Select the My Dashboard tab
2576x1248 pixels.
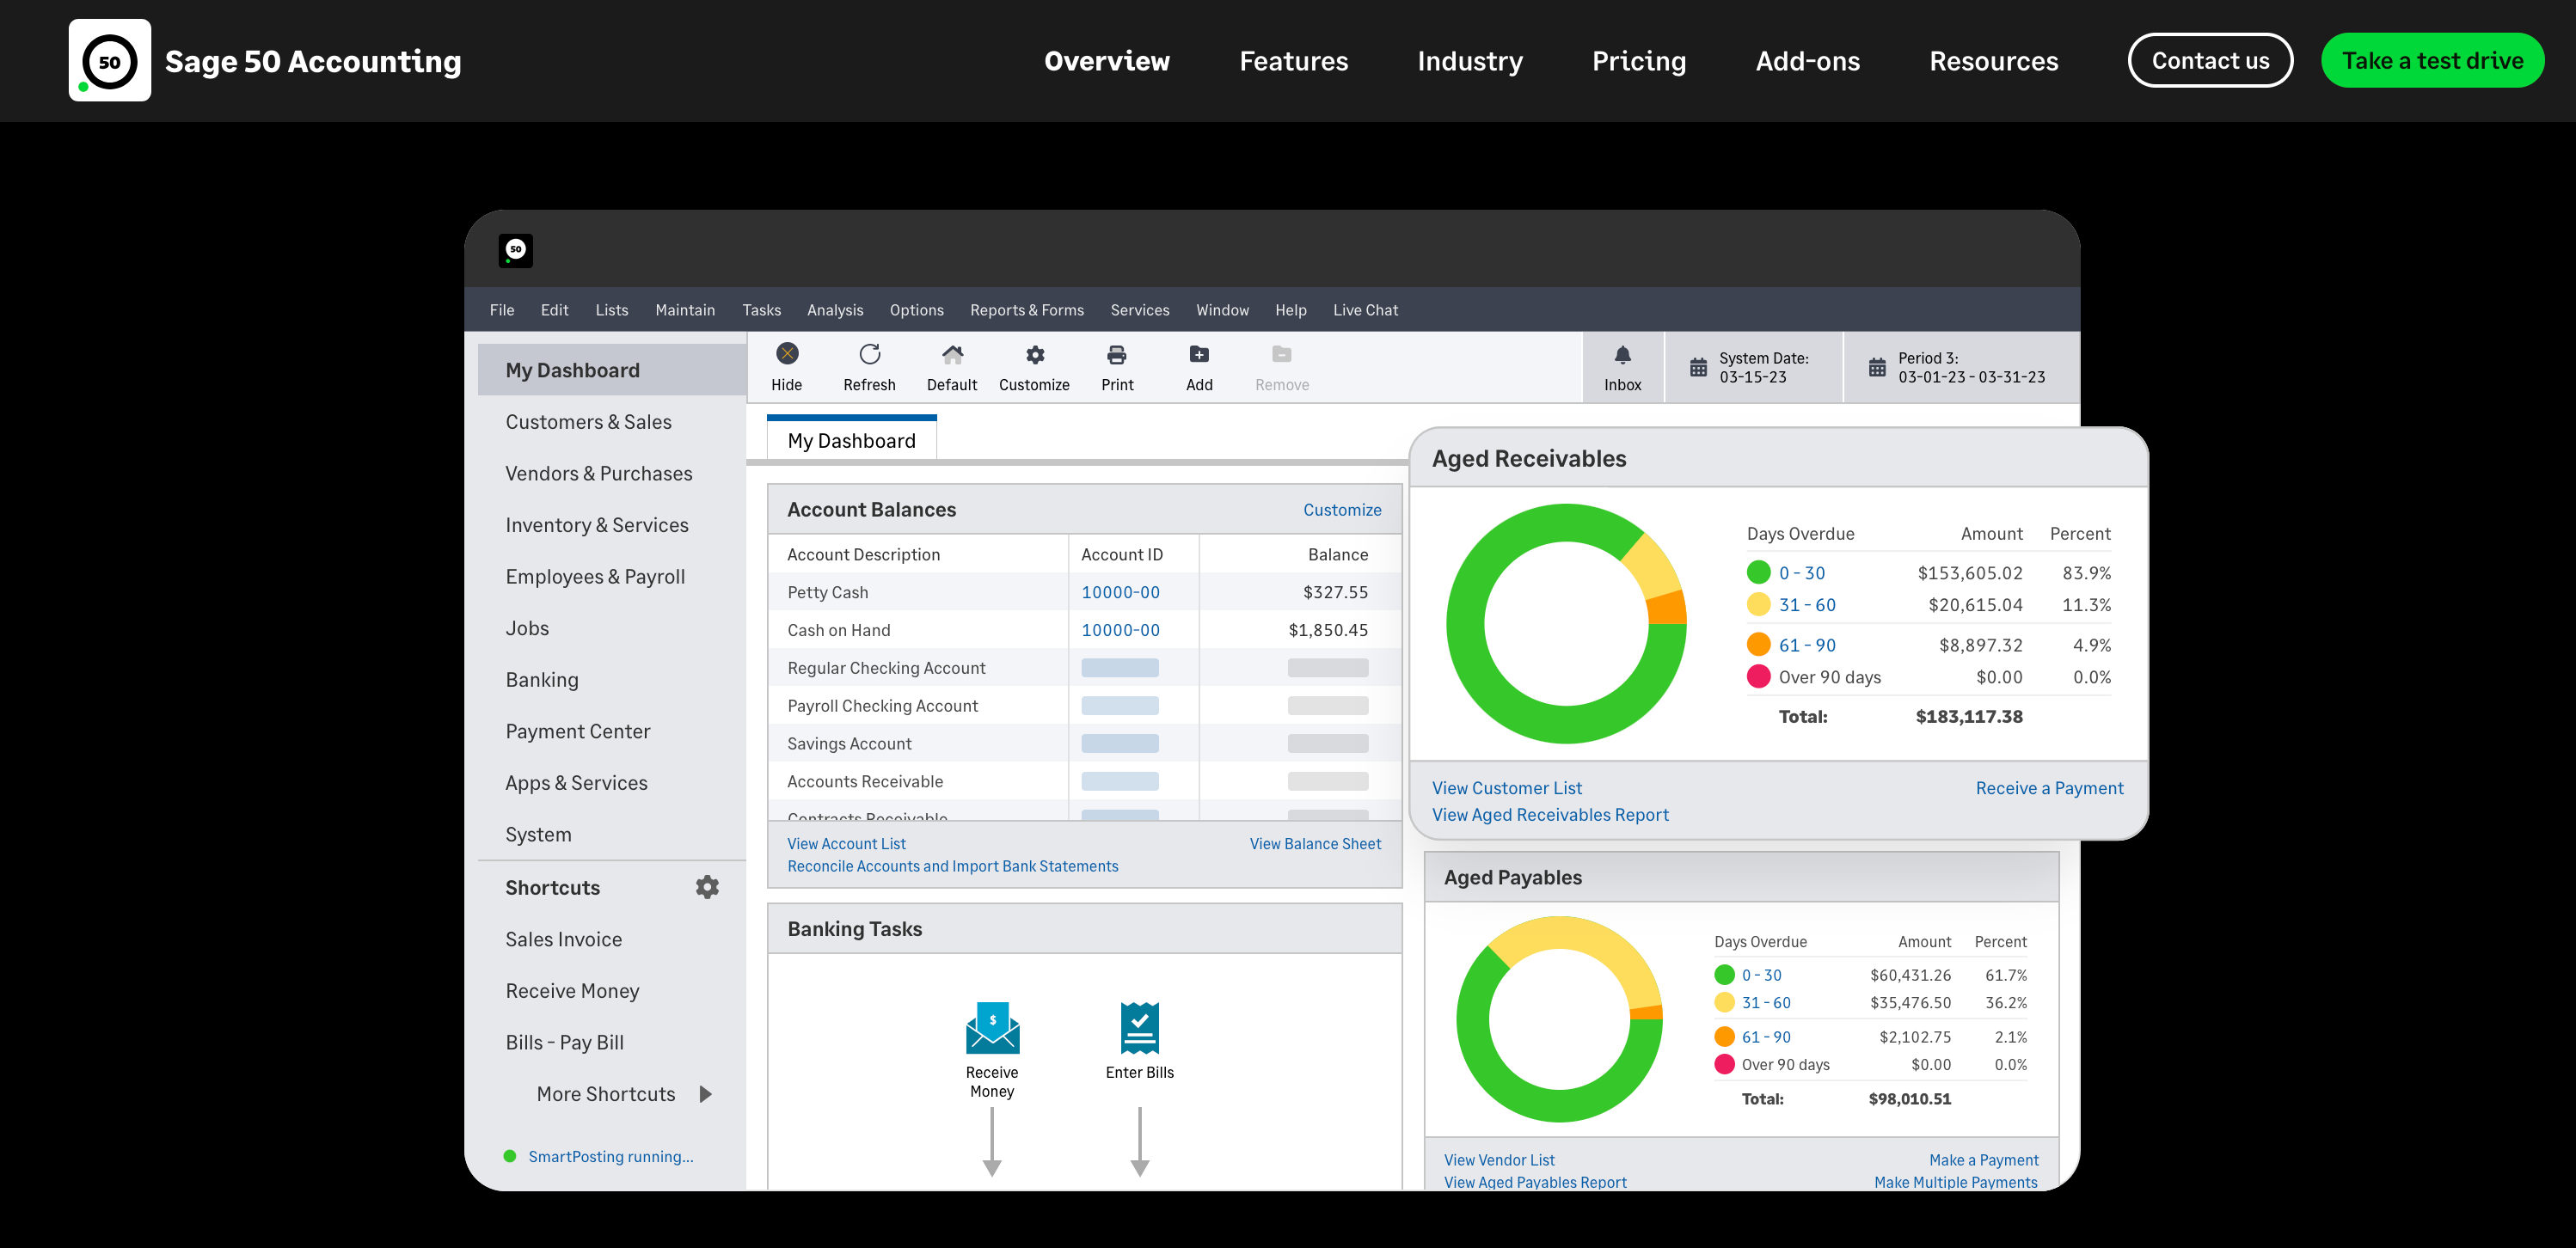[851, 440]
